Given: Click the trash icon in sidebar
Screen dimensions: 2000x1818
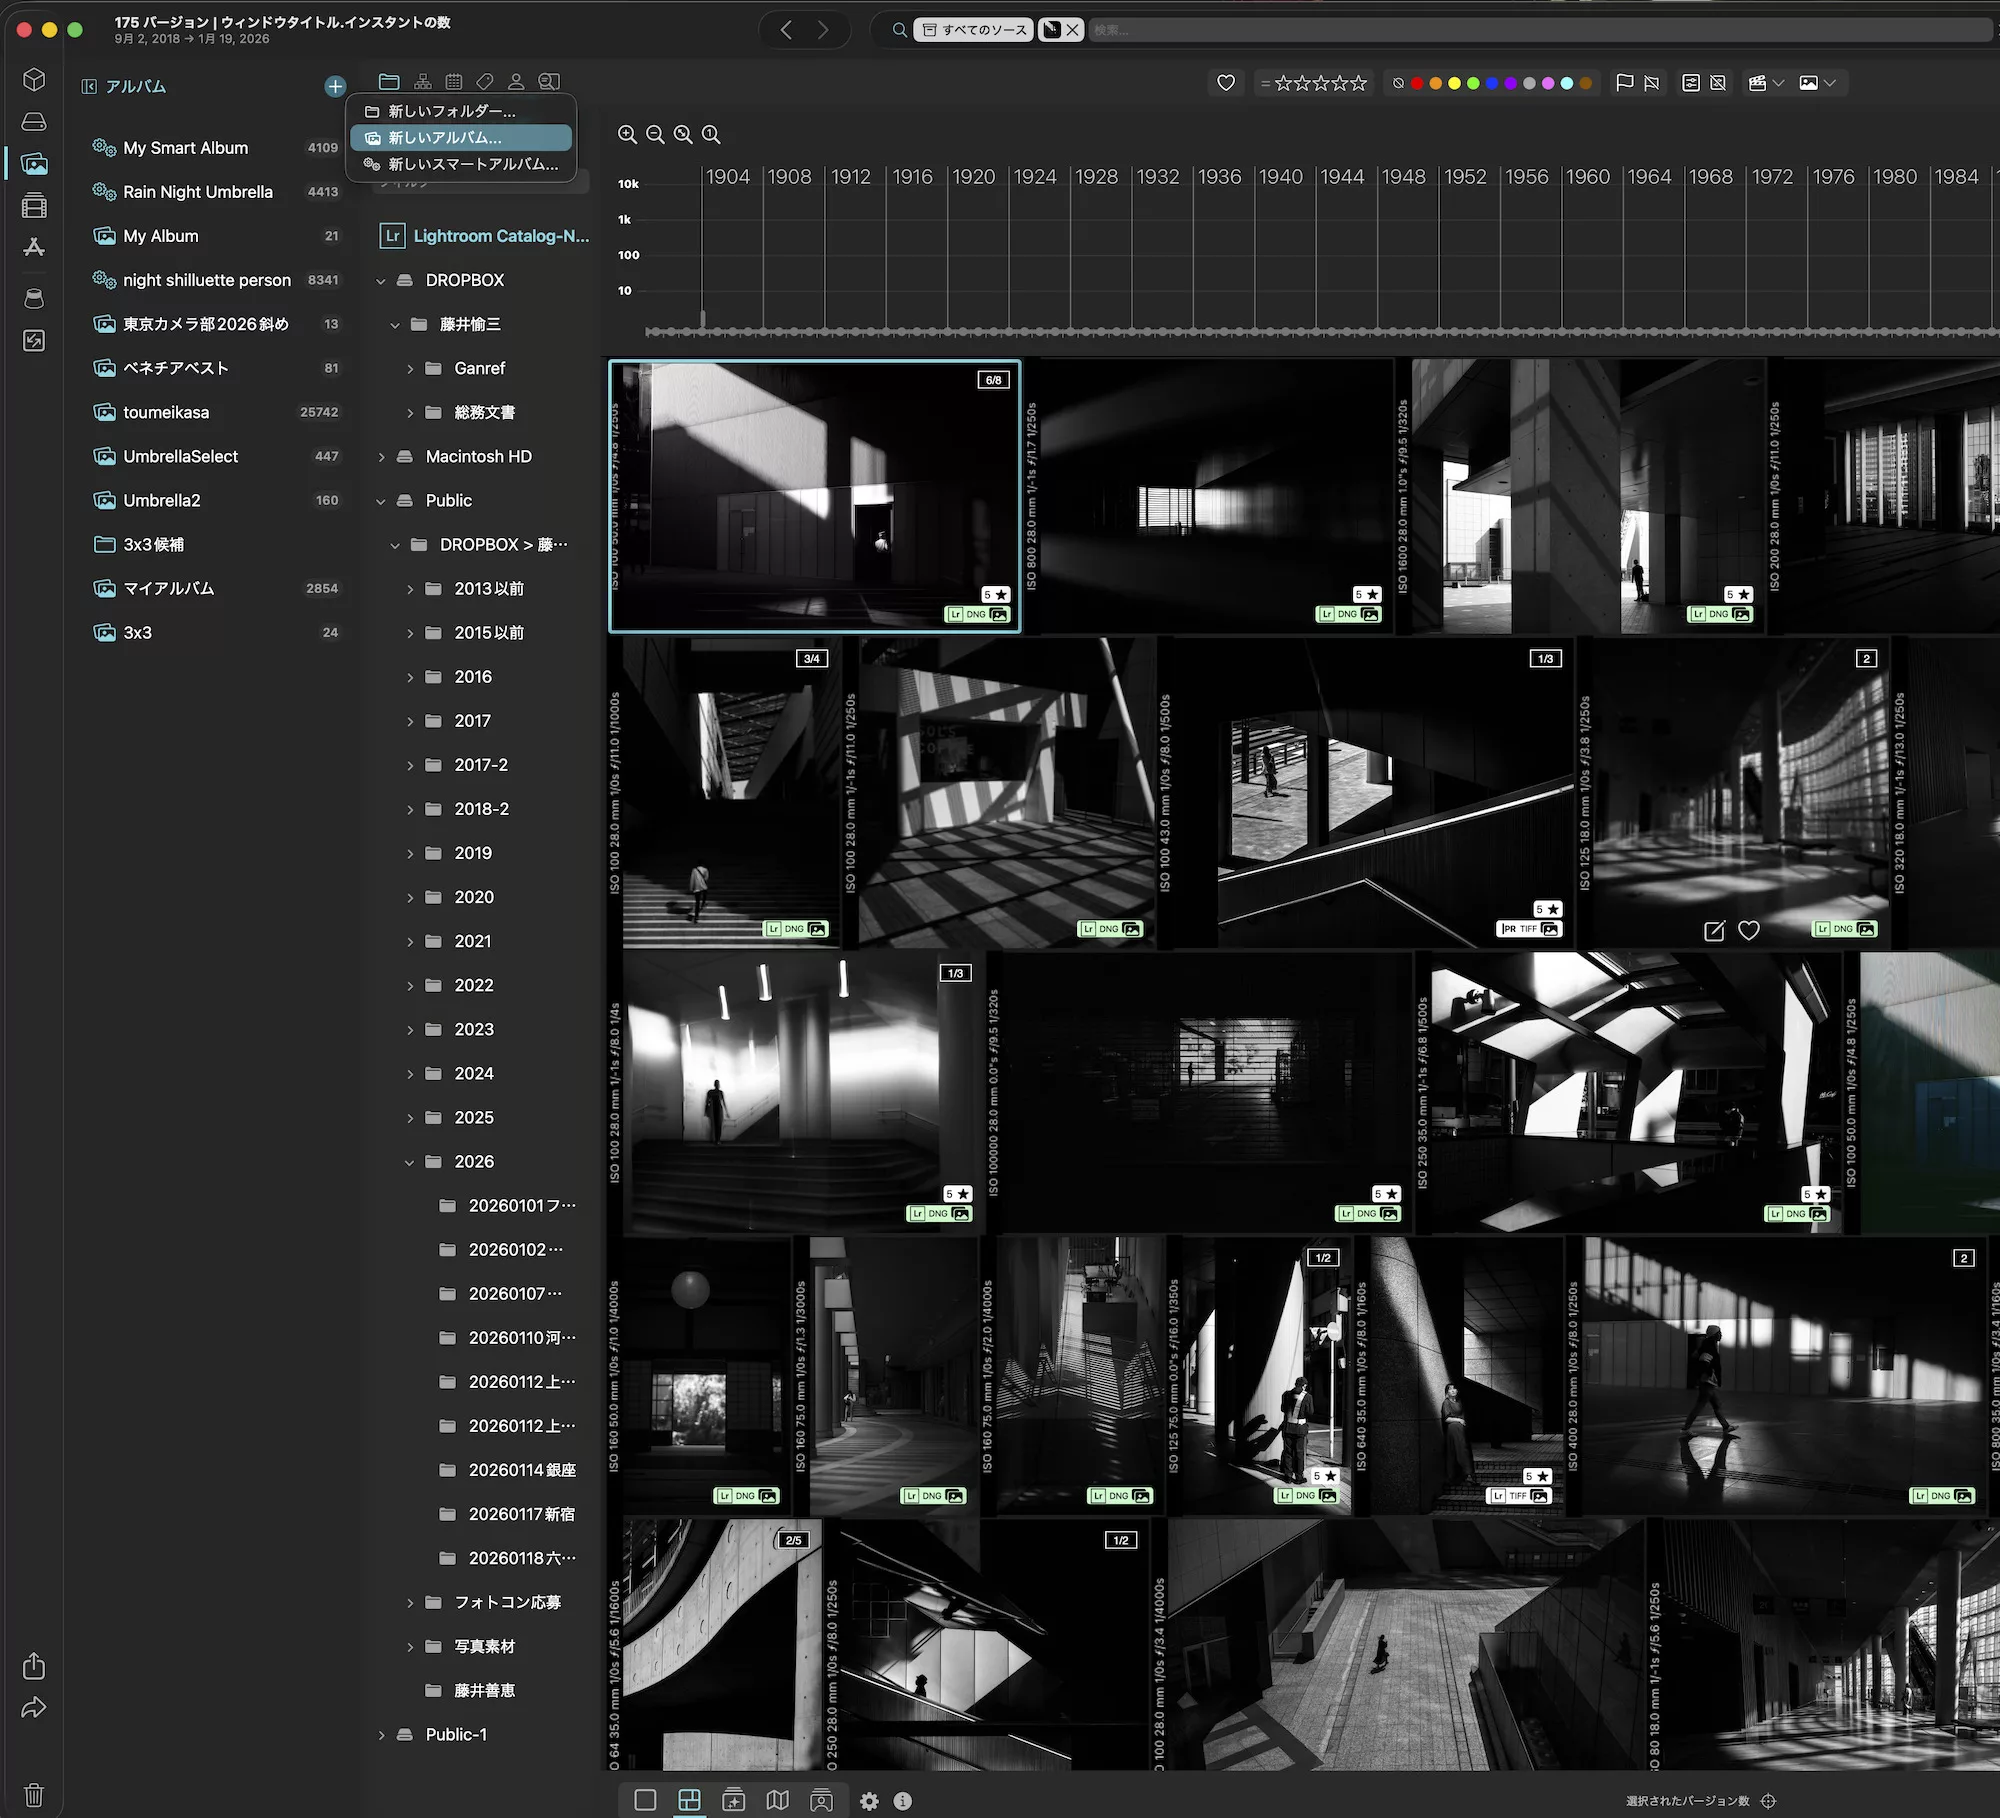Looking at the screenshot, I should (34, 1794).
